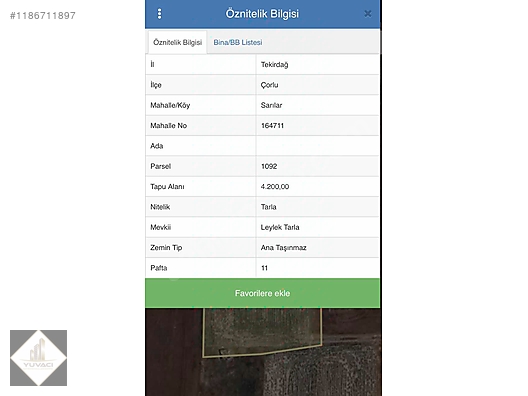This screenshot has height=396, width=528.
Task: Click the parcel number 1092
Action: 269,166
